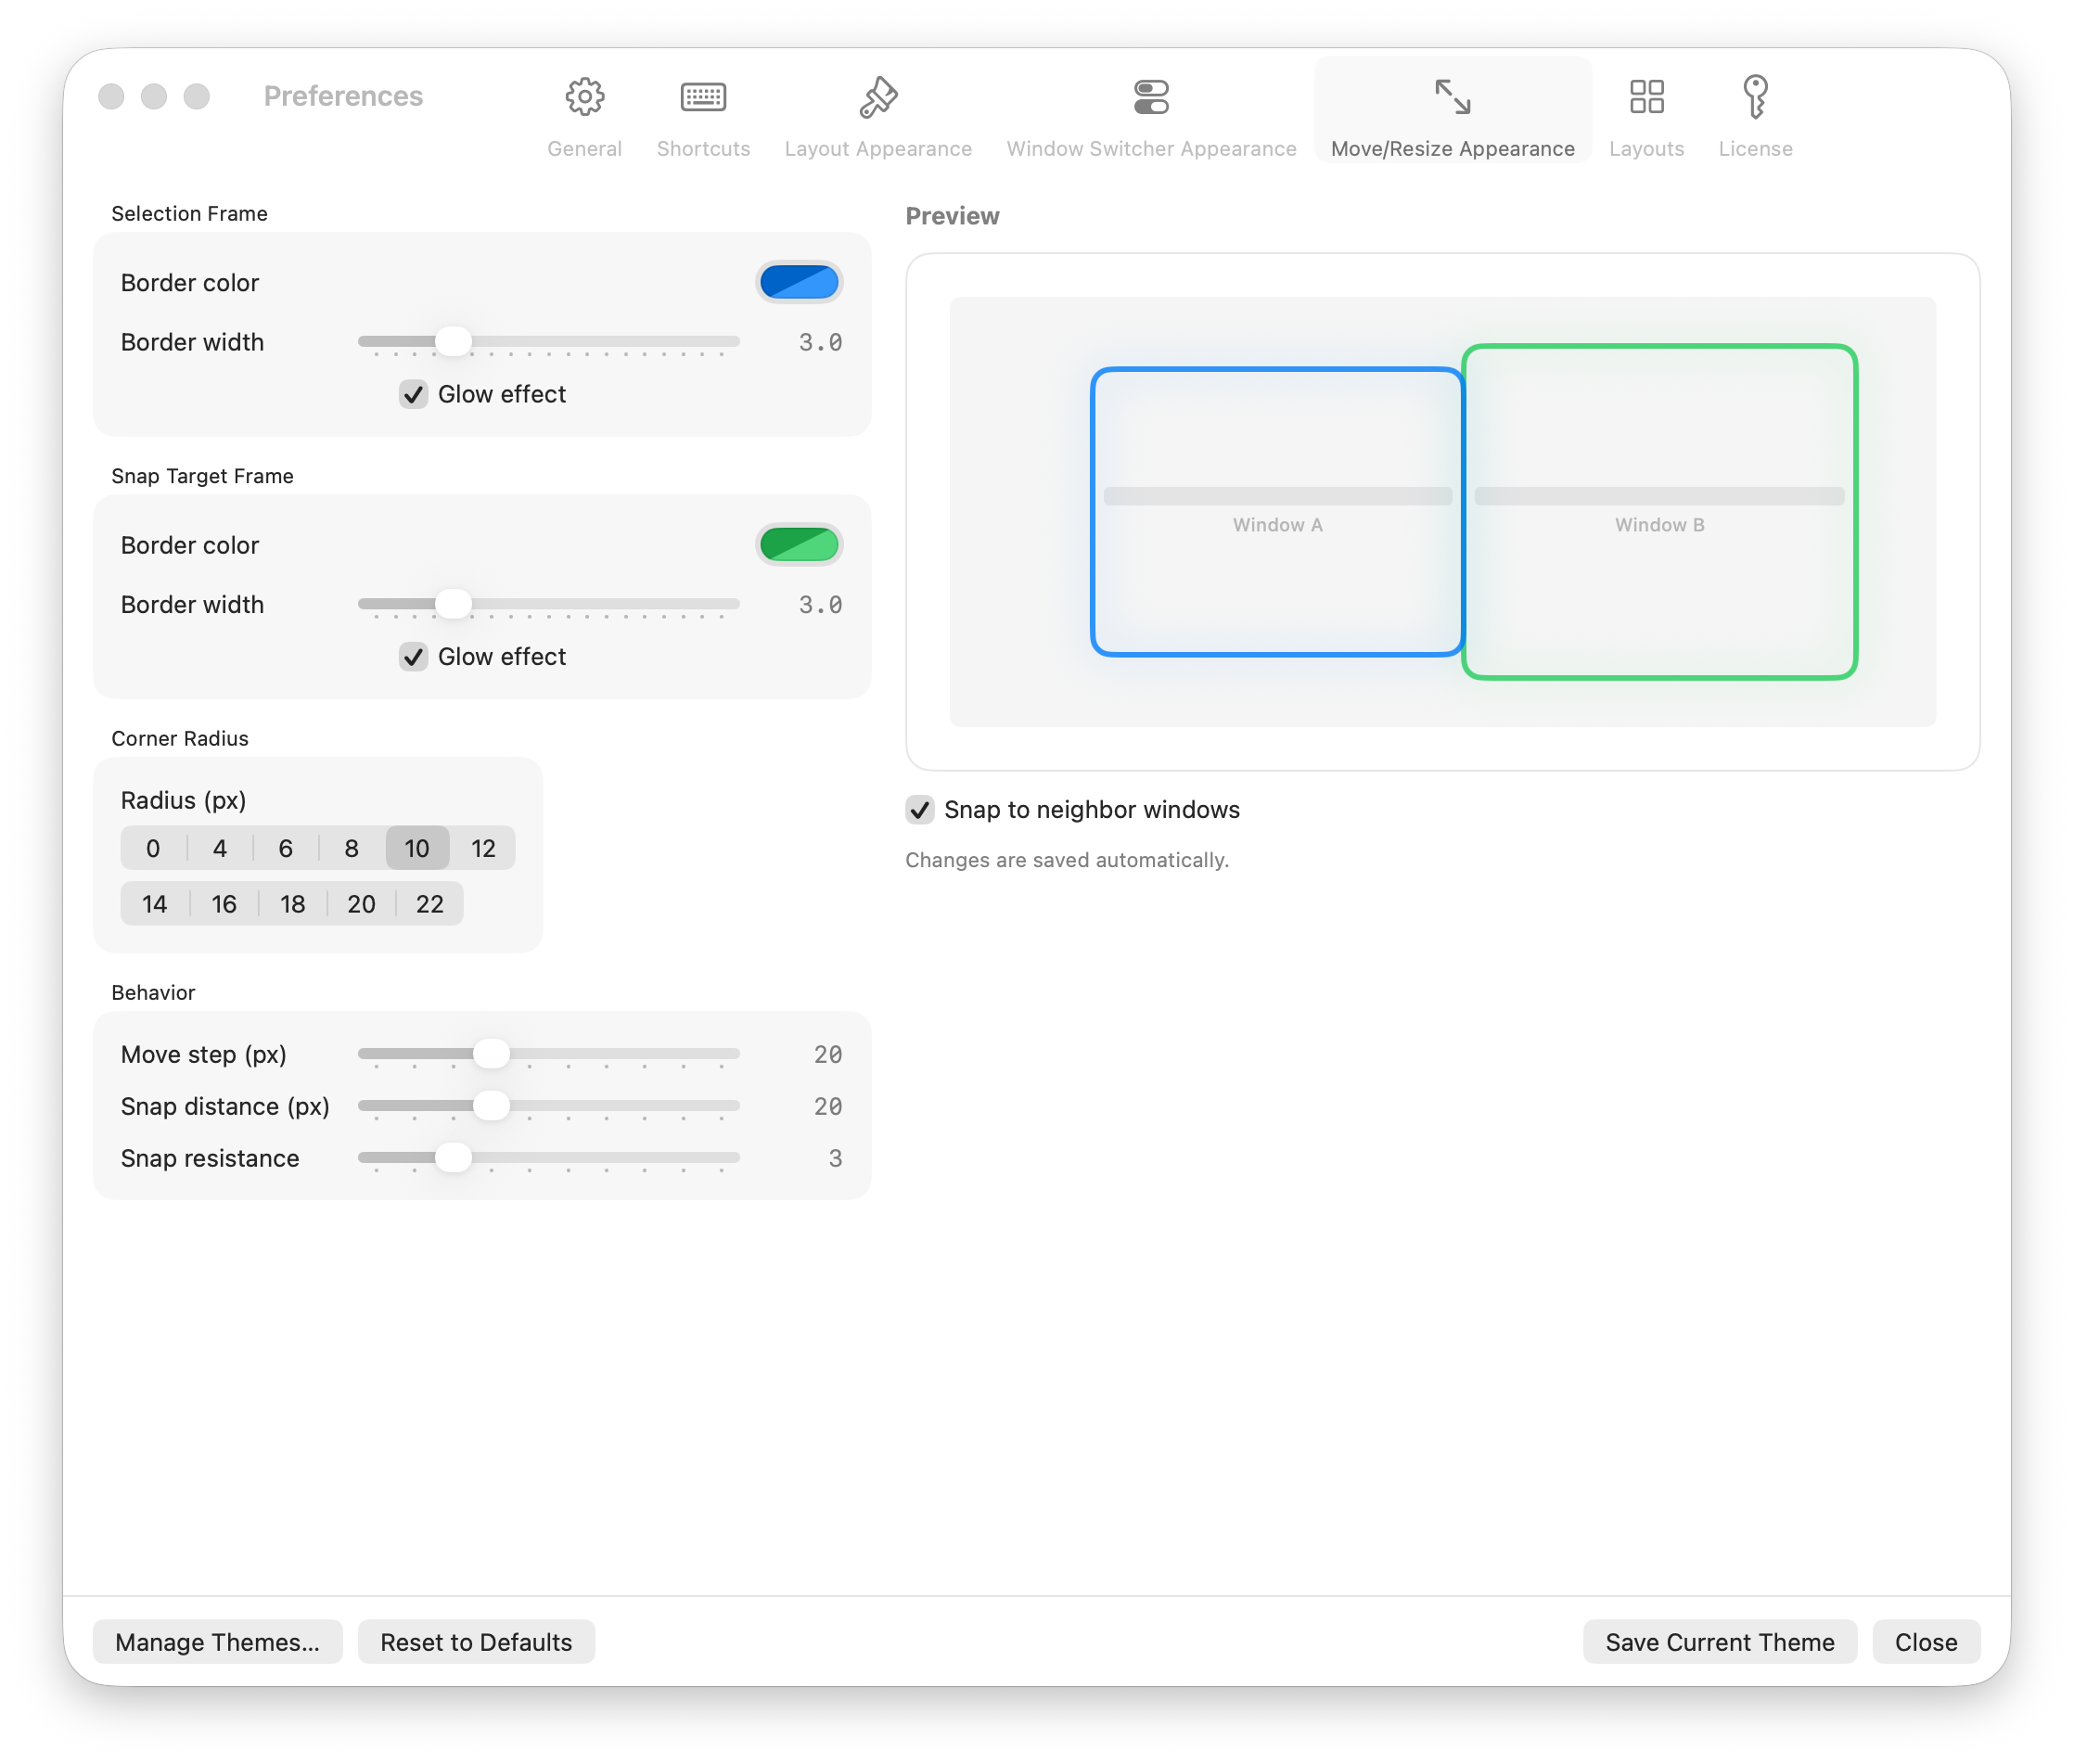Image resolution: width=2074 pixels, height=1764 pixels.
Task: Click Selection Frame border width value 3.0
Action: 820,342
